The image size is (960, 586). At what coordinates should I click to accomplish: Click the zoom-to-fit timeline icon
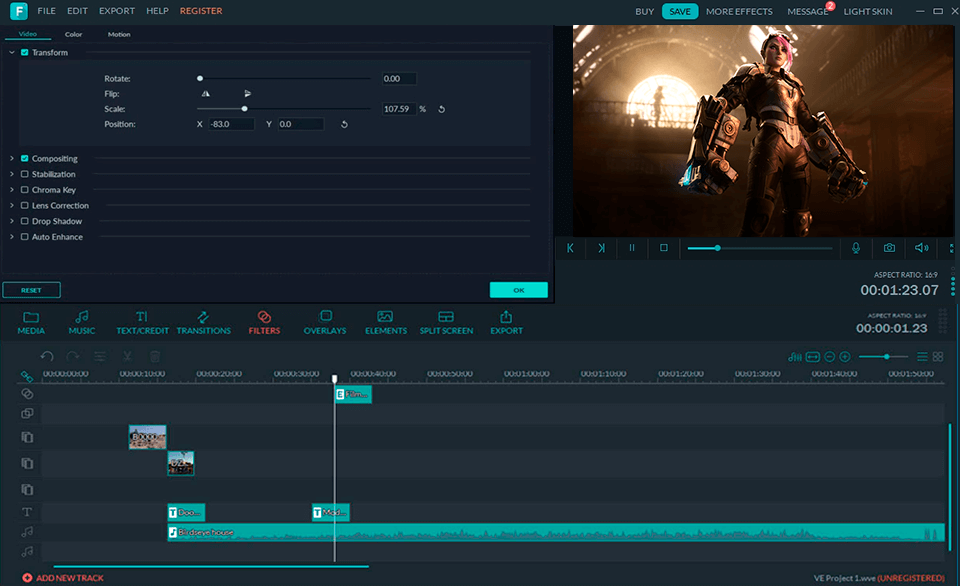[812, 356]
